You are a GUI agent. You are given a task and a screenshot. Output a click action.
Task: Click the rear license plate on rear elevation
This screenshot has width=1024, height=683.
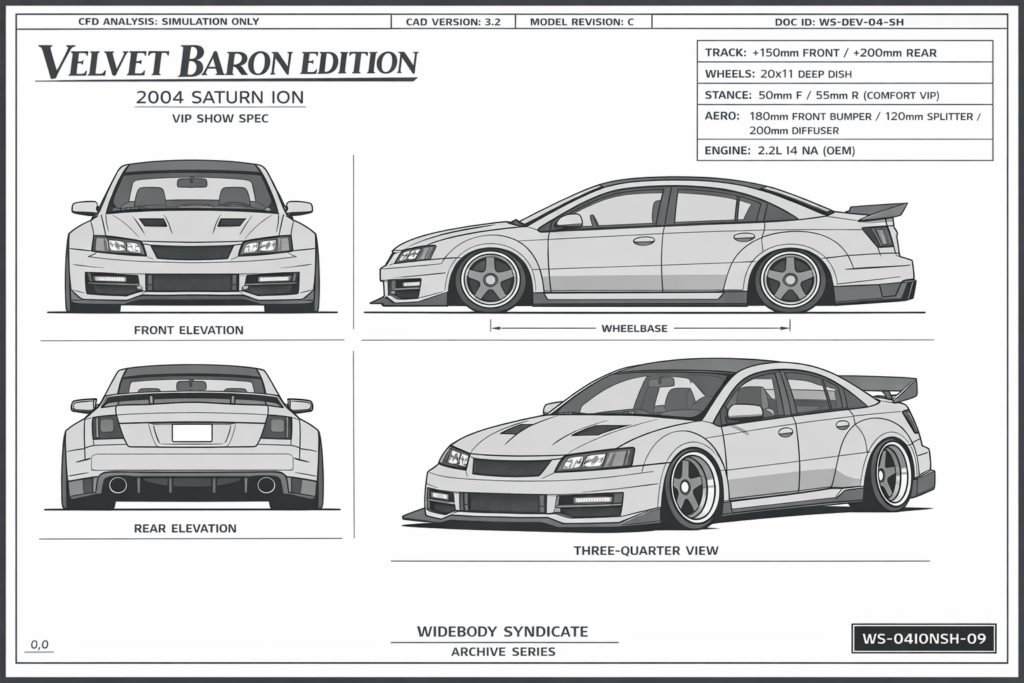coord(192,432)
